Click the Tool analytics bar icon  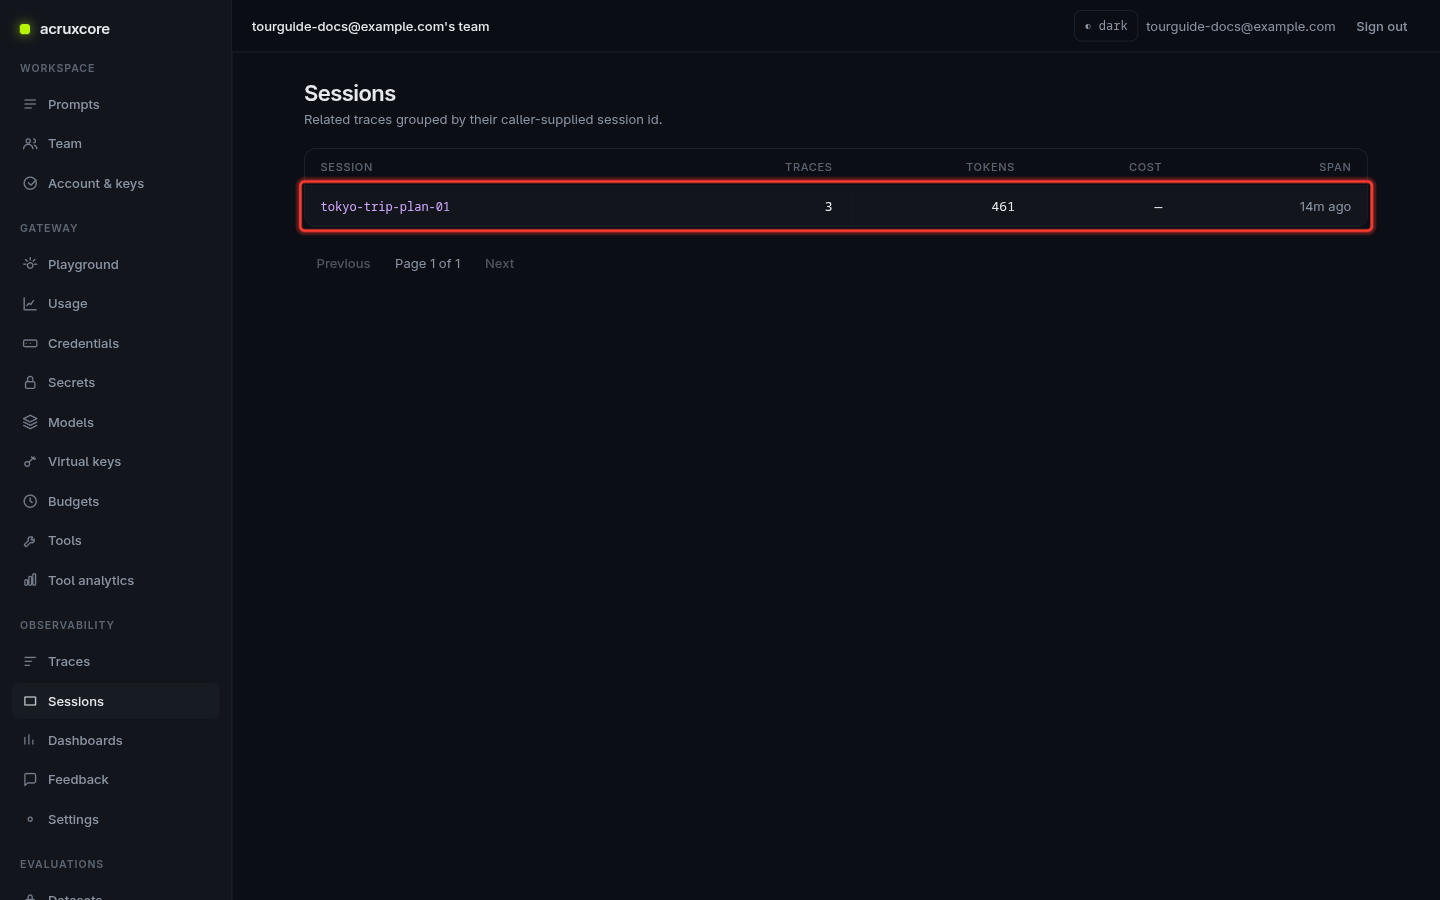tap(30, 581)
